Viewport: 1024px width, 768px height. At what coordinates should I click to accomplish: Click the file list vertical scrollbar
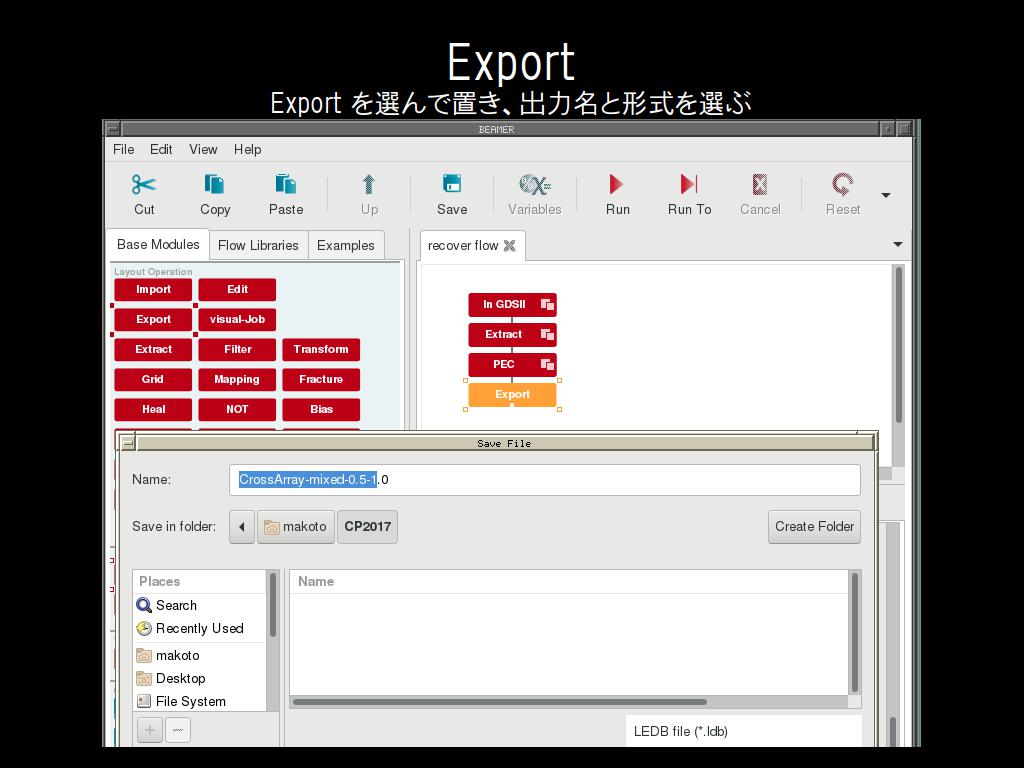[854, 632]
